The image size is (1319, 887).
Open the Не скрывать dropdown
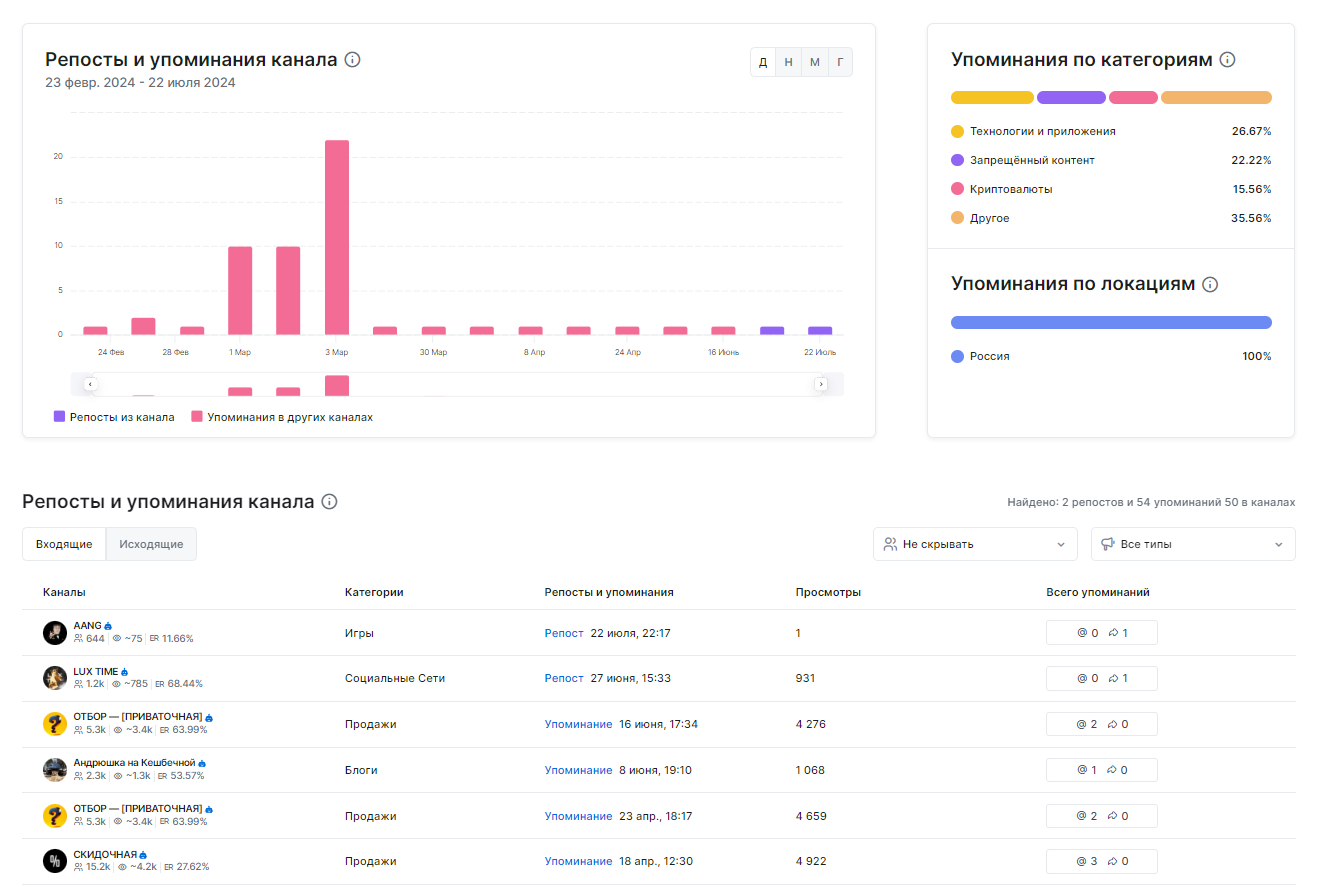975,544
